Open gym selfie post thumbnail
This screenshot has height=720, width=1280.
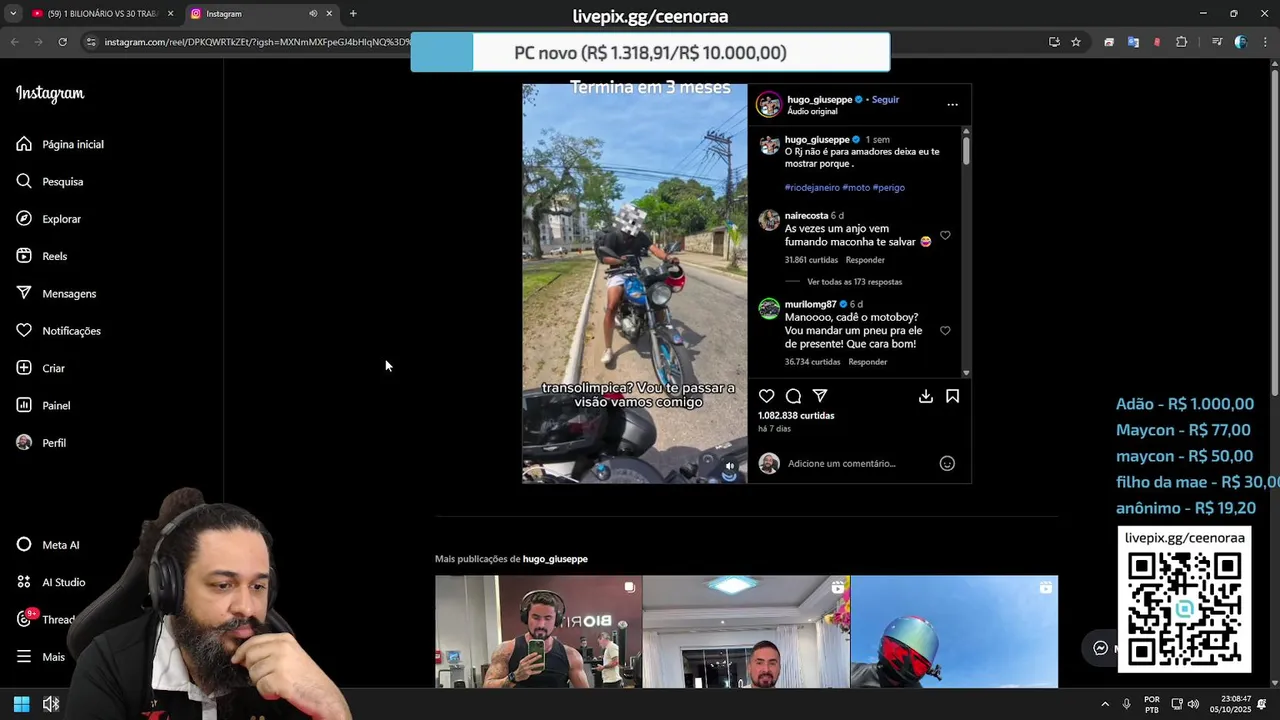point(538,631)
